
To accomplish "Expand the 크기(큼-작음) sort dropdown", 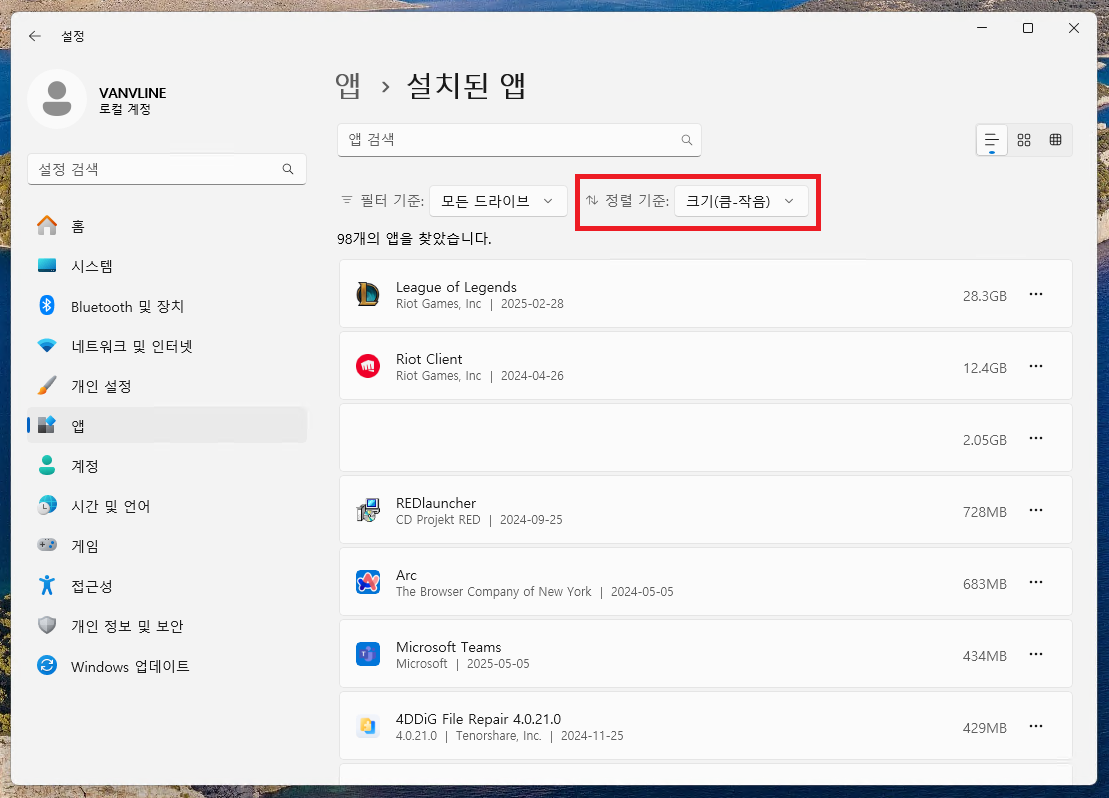I will point(741,201).
